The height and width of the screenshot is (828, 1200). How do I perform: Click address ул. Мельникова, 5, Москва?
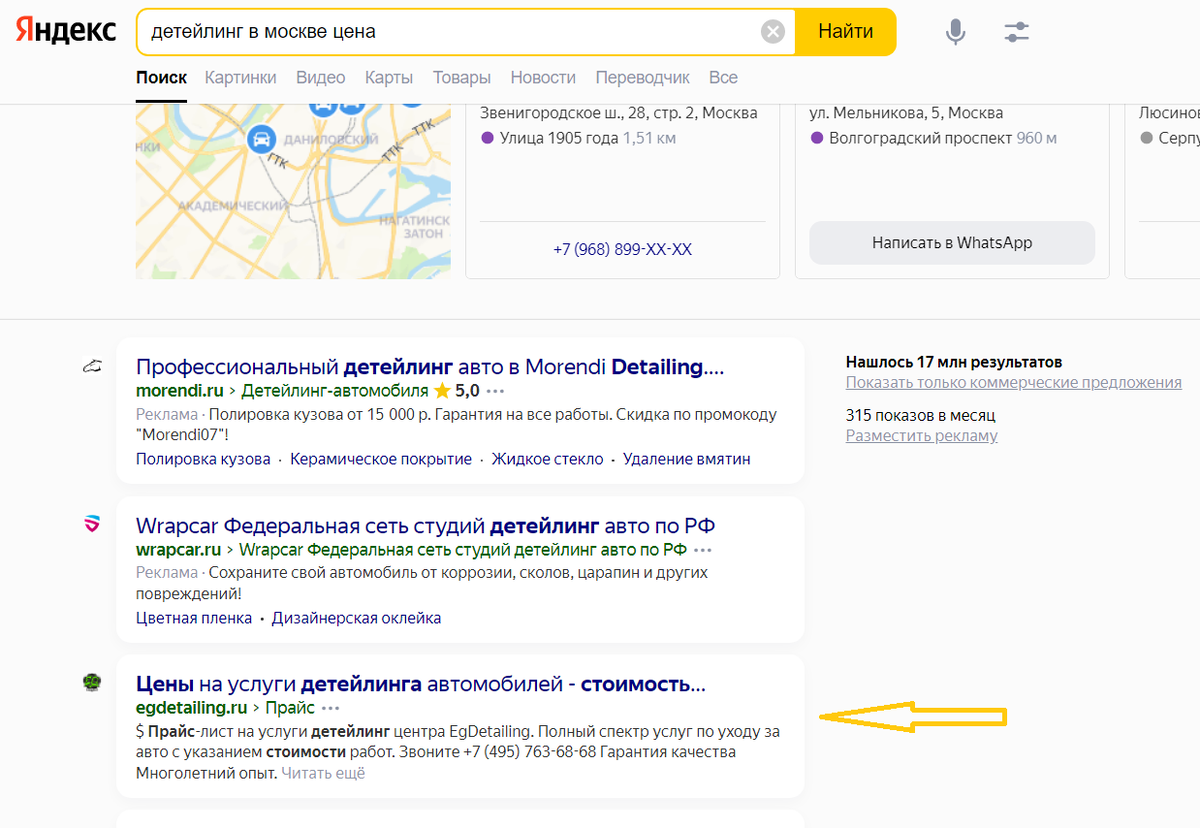coord(906,113)
